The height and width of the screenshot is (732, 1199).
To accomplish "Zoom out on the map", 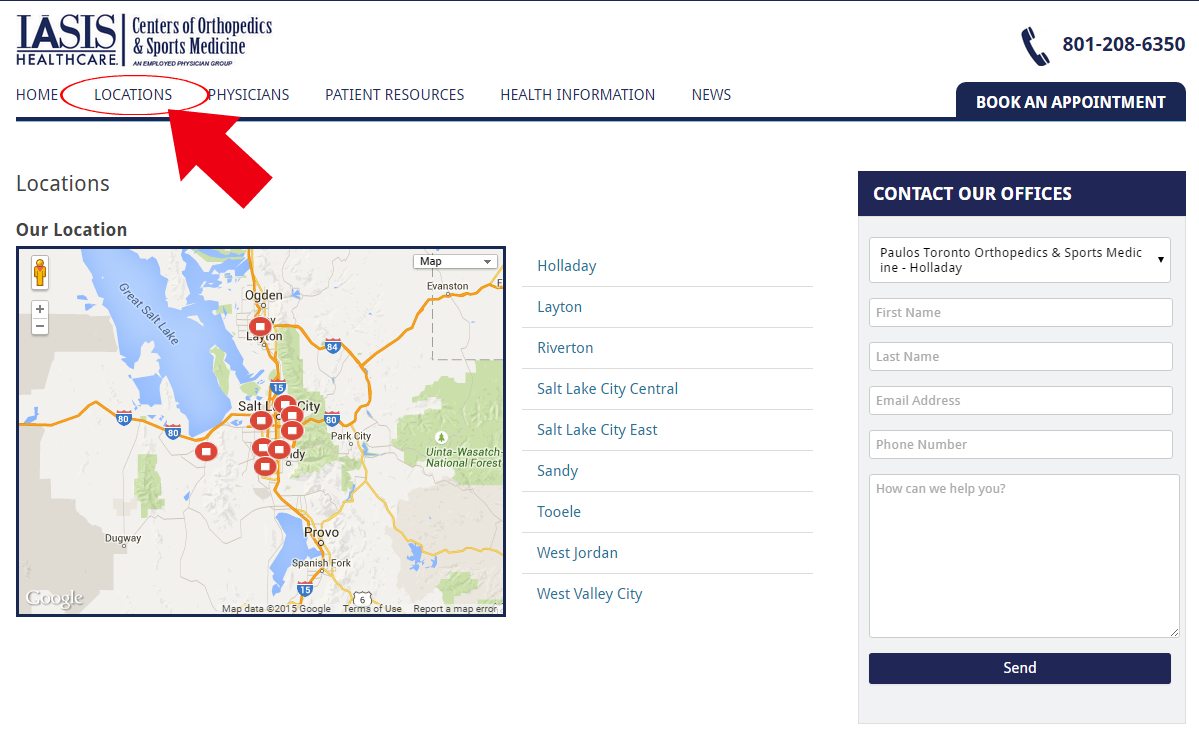I will [40, 327].
